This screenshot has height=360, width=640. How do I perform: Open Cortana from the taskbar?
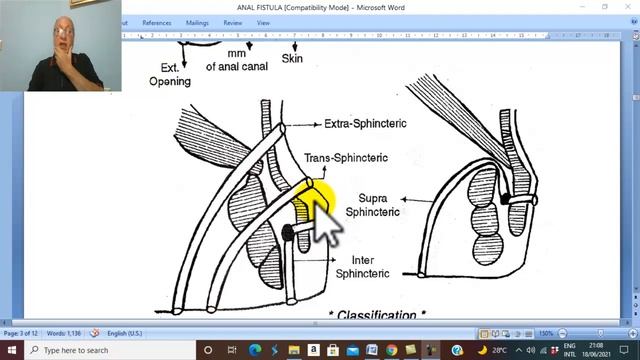[208, 350]
